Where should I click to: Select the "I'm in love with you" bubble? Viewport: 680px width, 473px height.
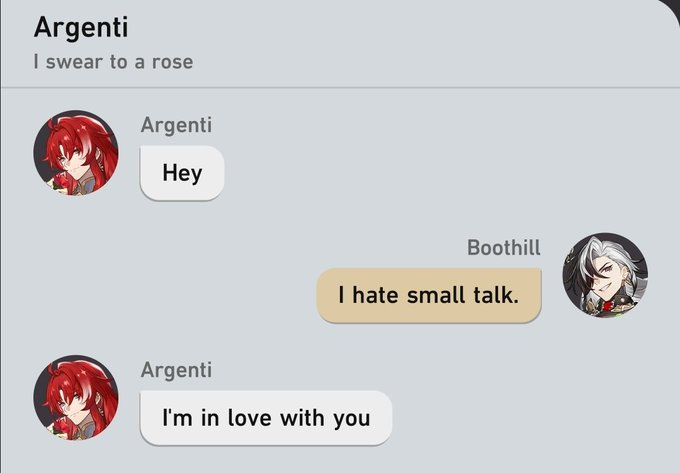(266, 418)
